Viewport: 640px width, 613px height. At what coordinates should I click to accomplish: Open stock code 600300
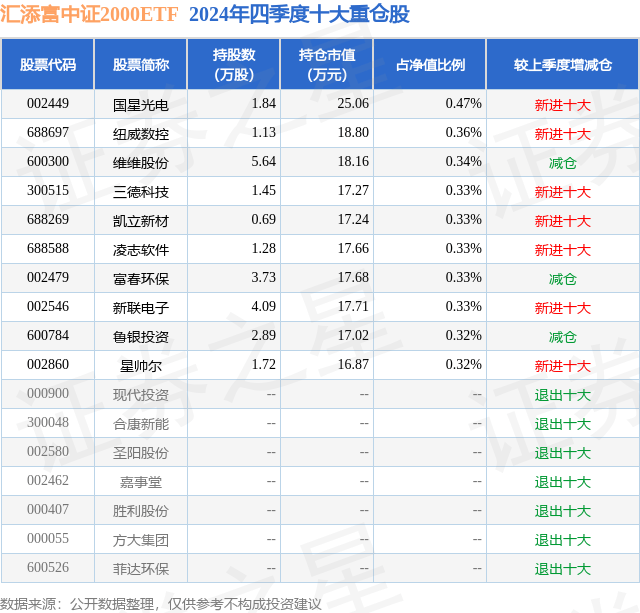point(48,162)
